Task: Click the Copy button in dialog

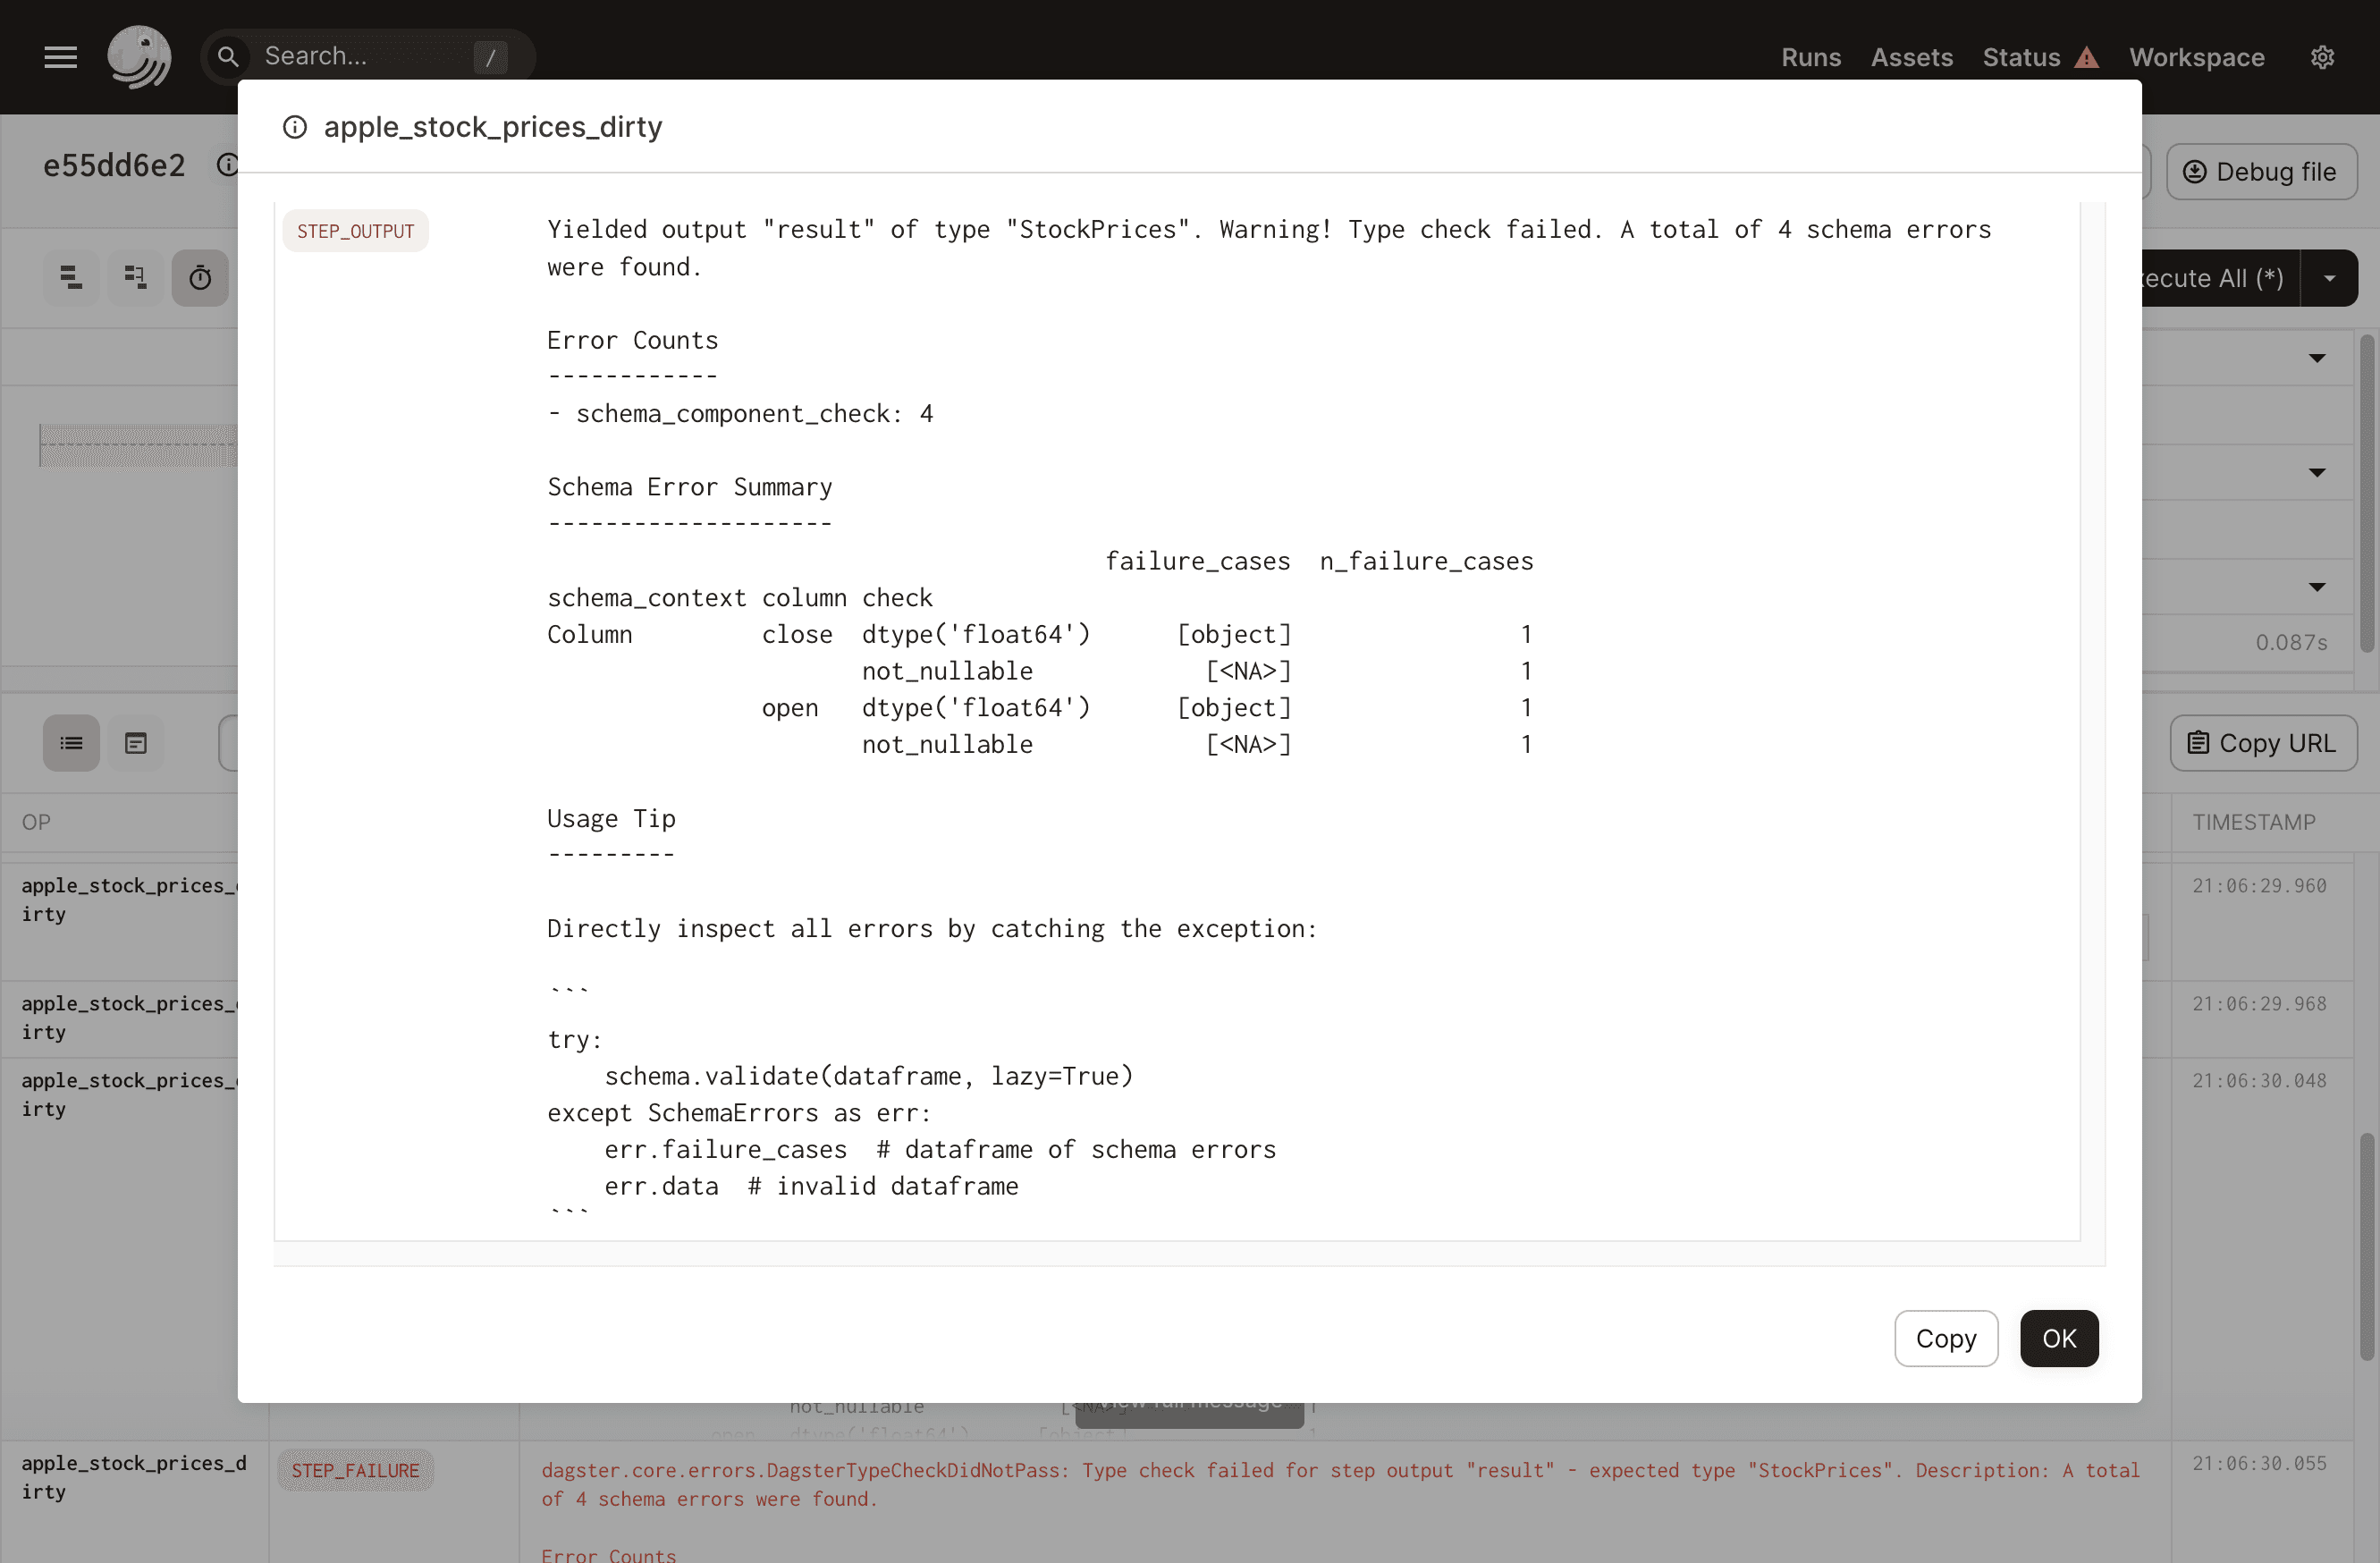Action: 1945,1338
